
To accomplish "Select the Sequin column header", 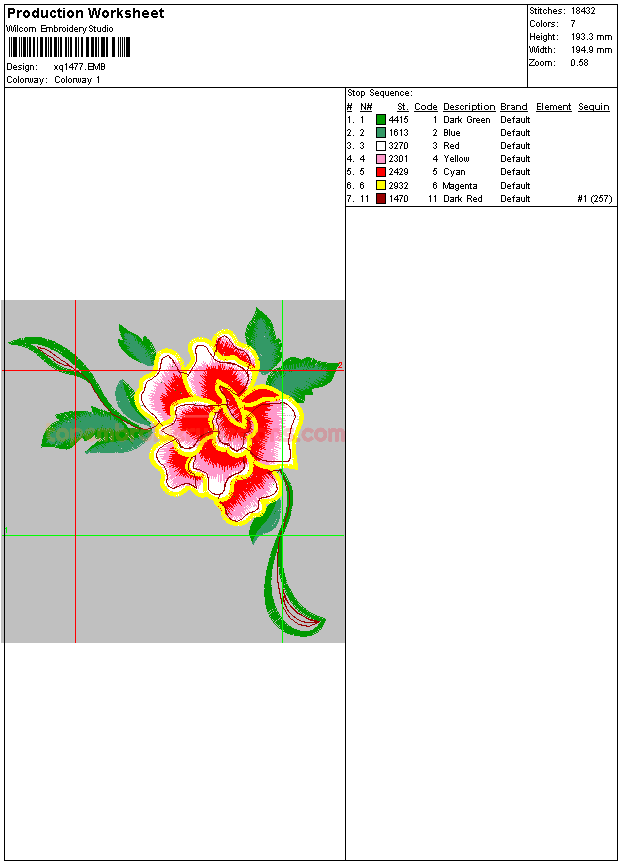I will pos(593,107).
